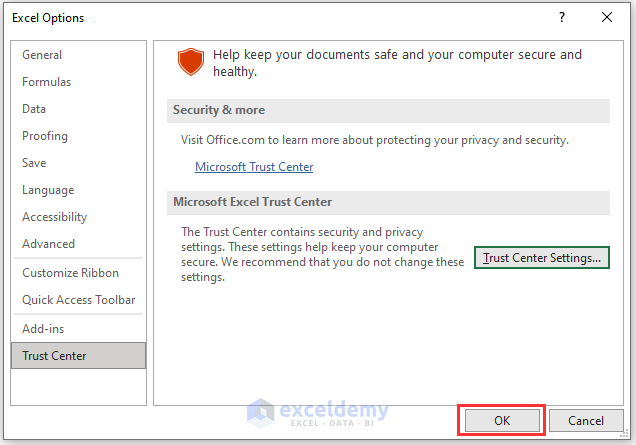Click the Trust Center Settings button
Image resolution: width=636 pixels, height=445 pixels.
[541, 258]
